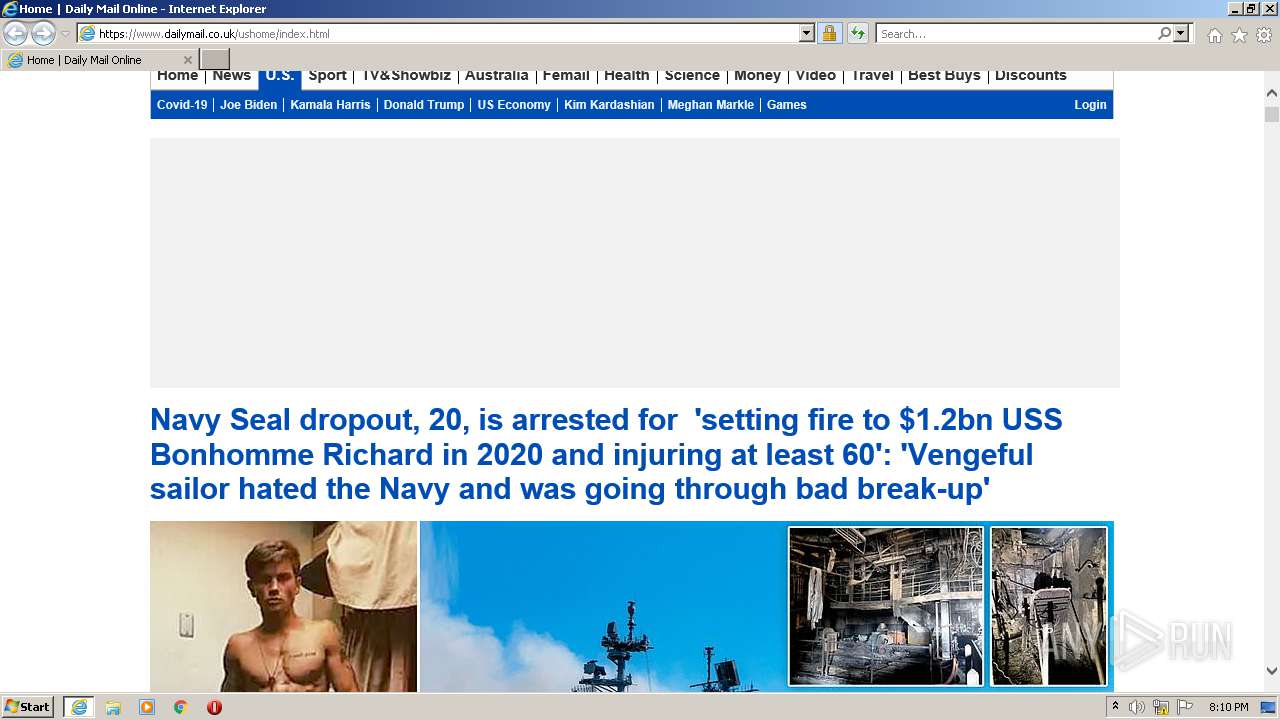
Task: Open the Travel section
Action: point(873,76)
